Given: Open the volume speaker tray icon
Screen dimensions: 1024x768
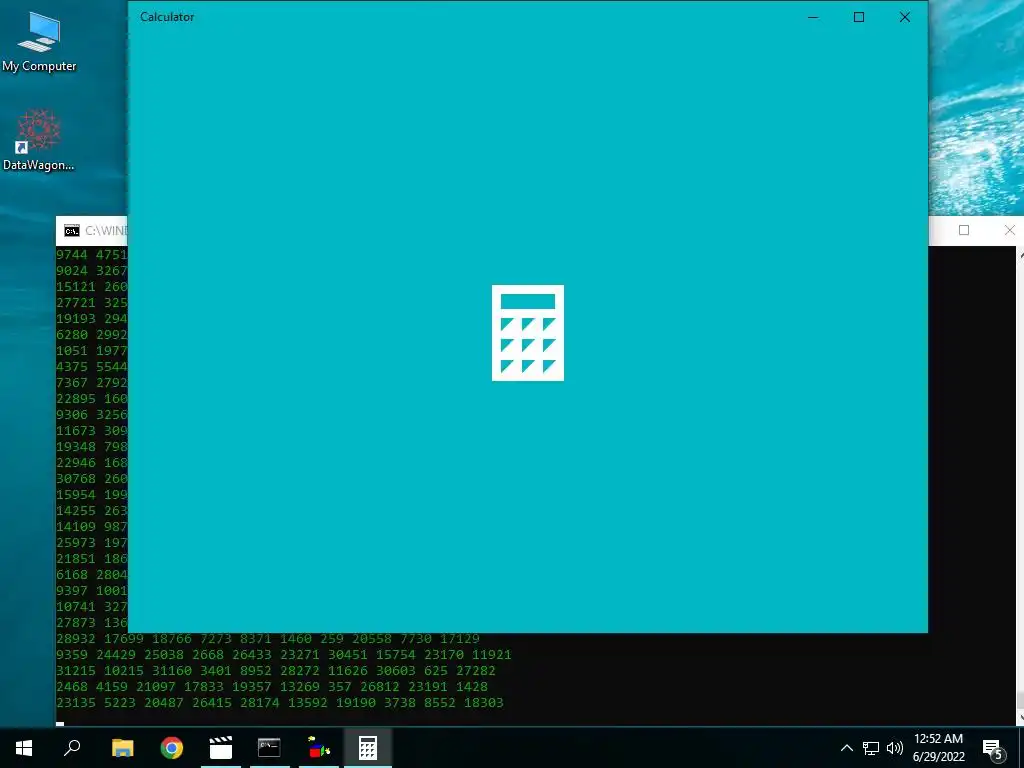Looking at the screenshot, I should (x=895, y=748).
